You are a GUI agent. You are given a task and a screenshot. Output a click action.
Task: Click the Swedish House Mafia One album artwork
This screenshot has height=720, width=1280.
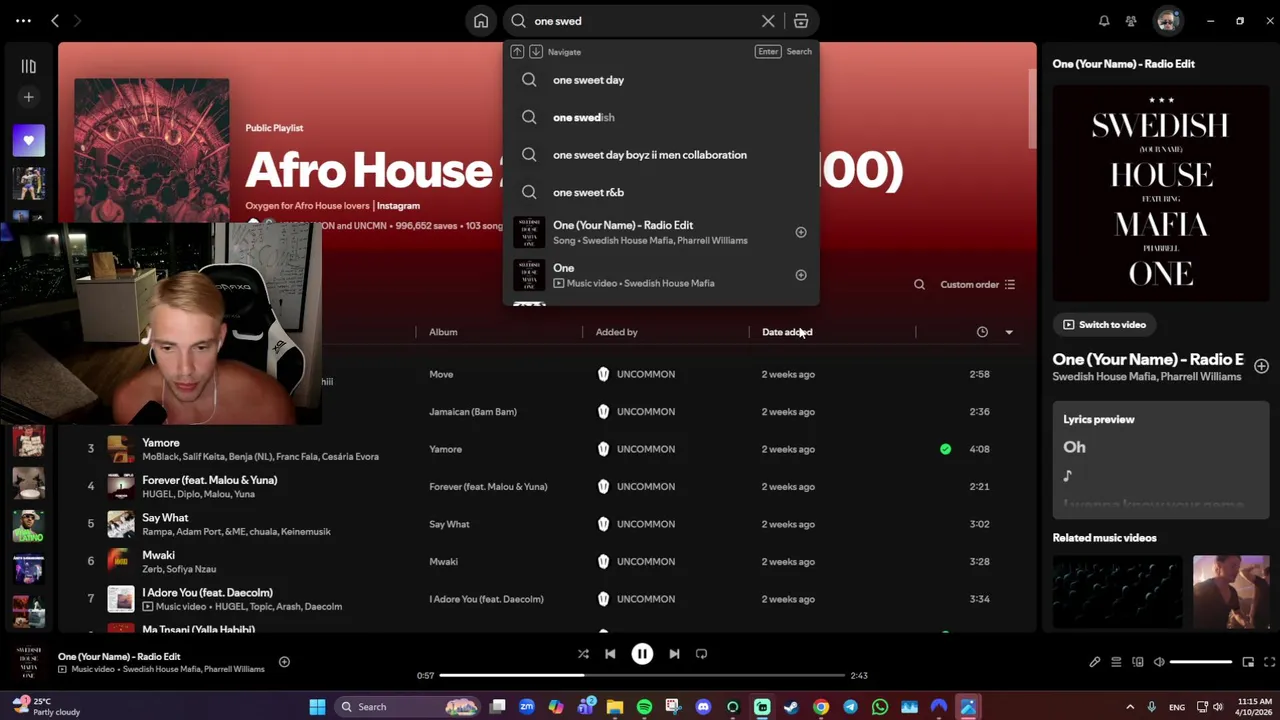point(1161,193)
